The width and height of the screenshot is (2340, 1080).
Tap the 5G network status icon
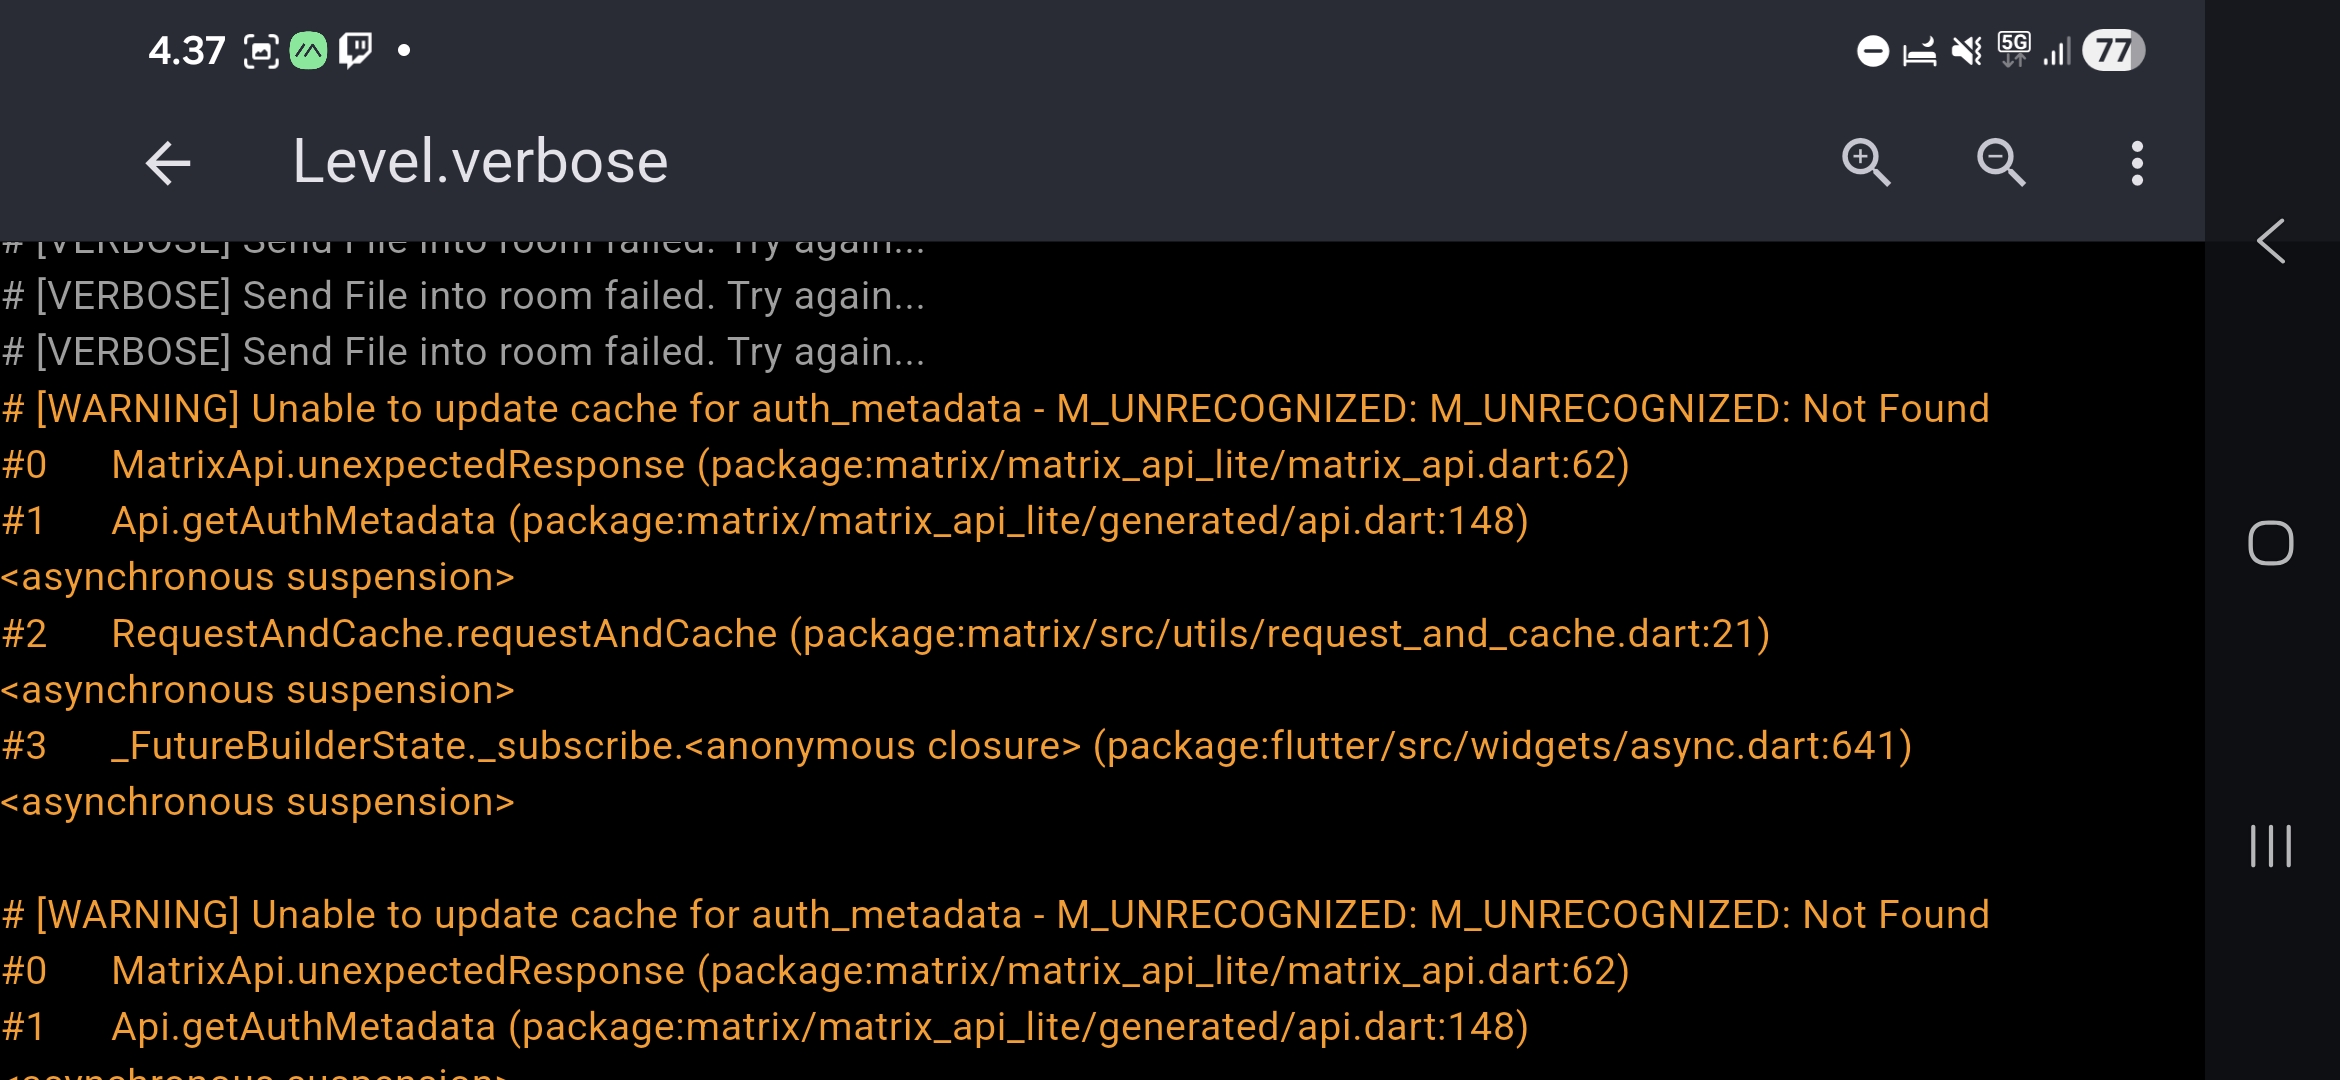2013,50
